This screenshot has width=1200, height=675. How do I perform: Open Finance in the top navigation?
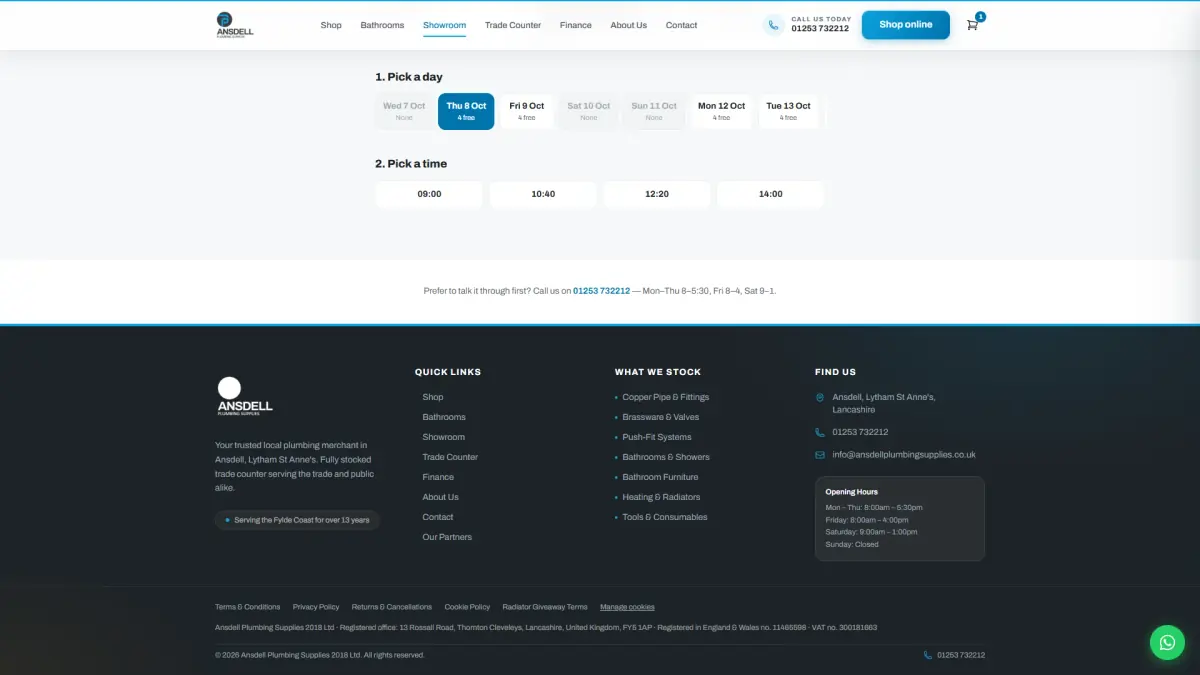click(576, 25)
